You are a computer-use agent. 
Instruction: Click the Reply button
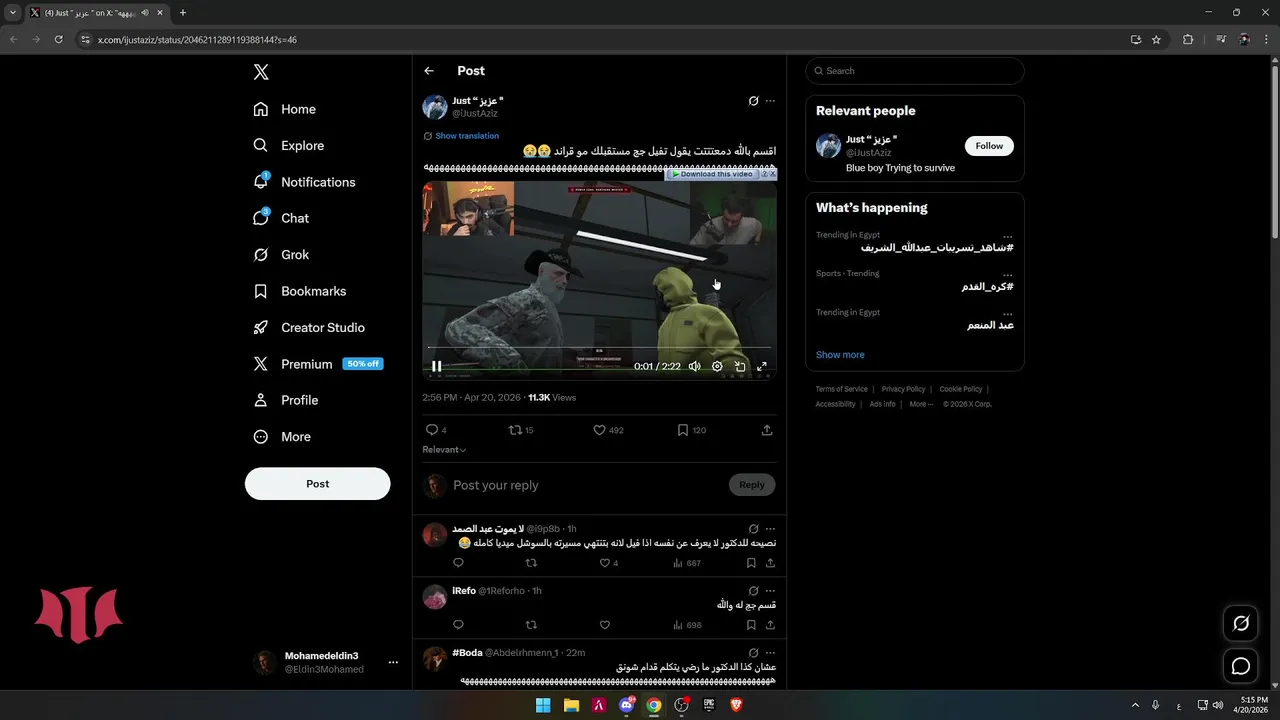(x=752, y=485)
